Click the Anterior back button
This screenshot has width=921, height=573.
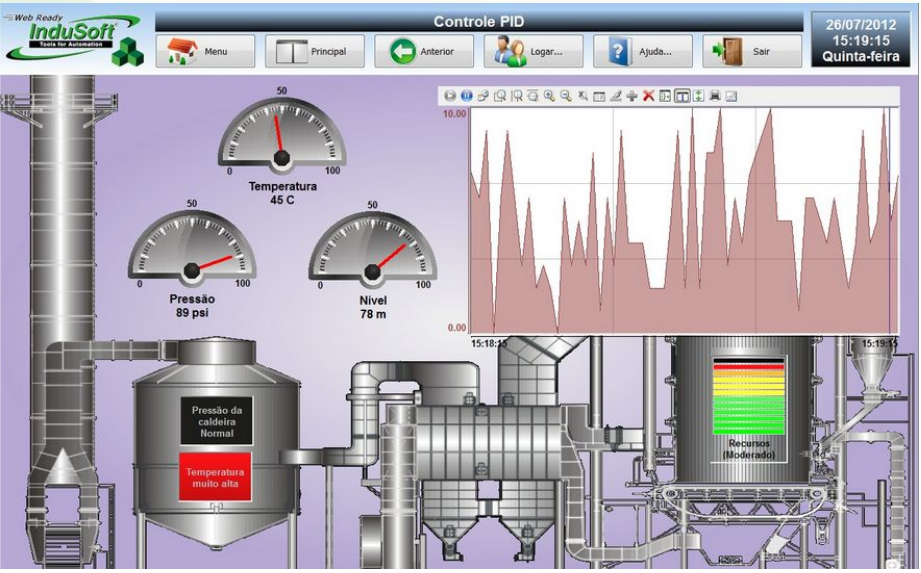(424, 51)
